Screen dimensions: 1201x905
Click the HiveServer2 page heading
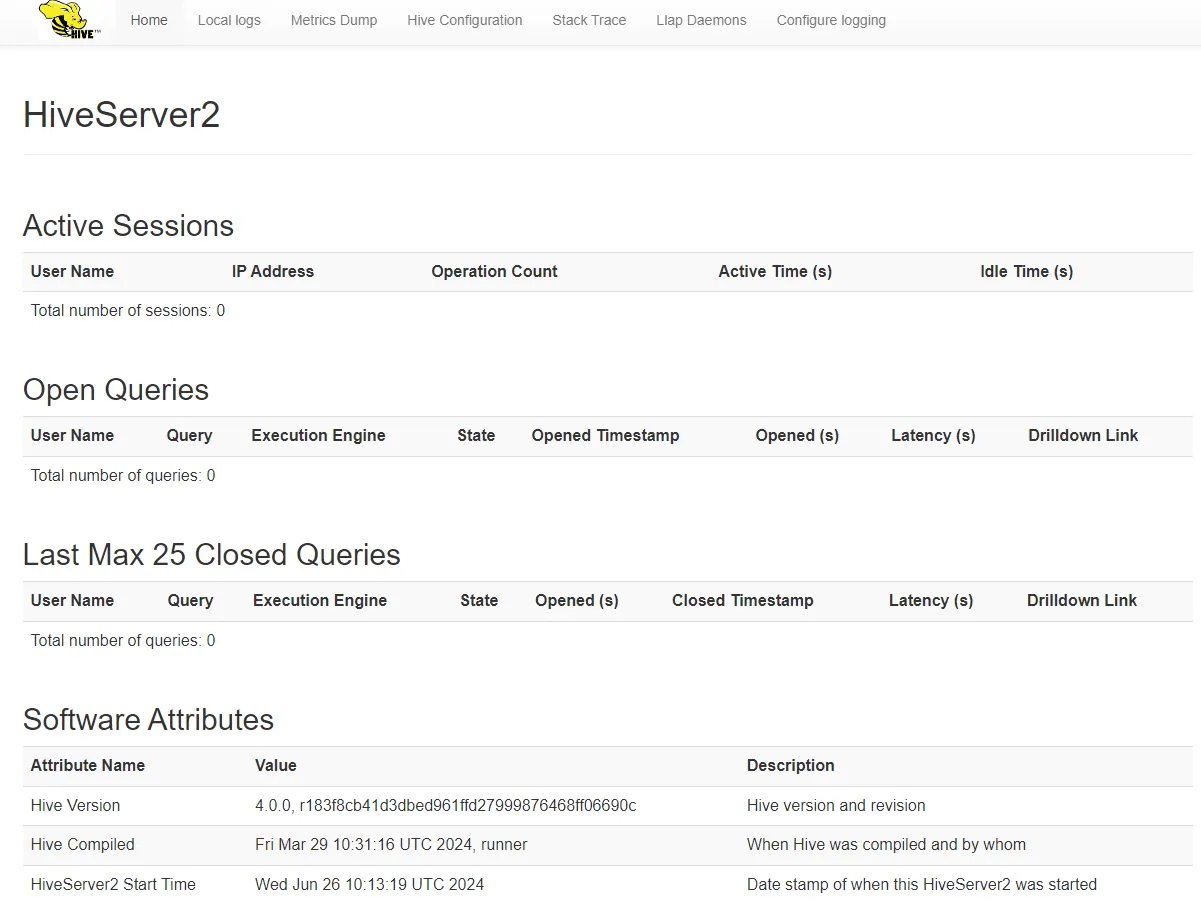point(121,115)
